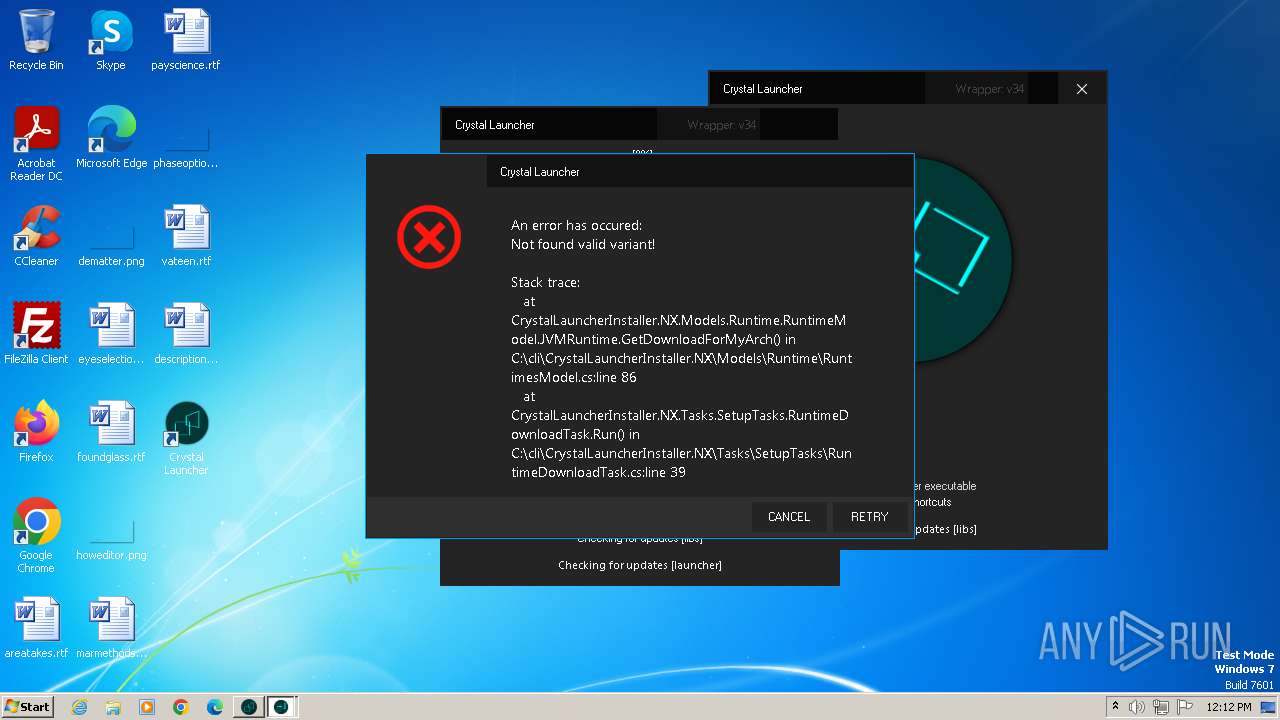The image size is (1280, 720).
Task: Open Windows Media Player taskbar icon
Action: click(x=147, y=707)
